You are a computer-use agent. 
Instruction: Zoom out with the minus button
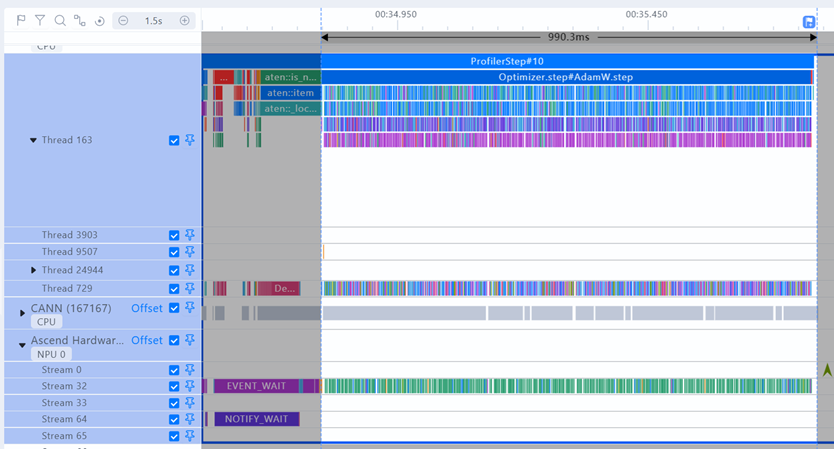pyautogui.click(x=123, y=21)
